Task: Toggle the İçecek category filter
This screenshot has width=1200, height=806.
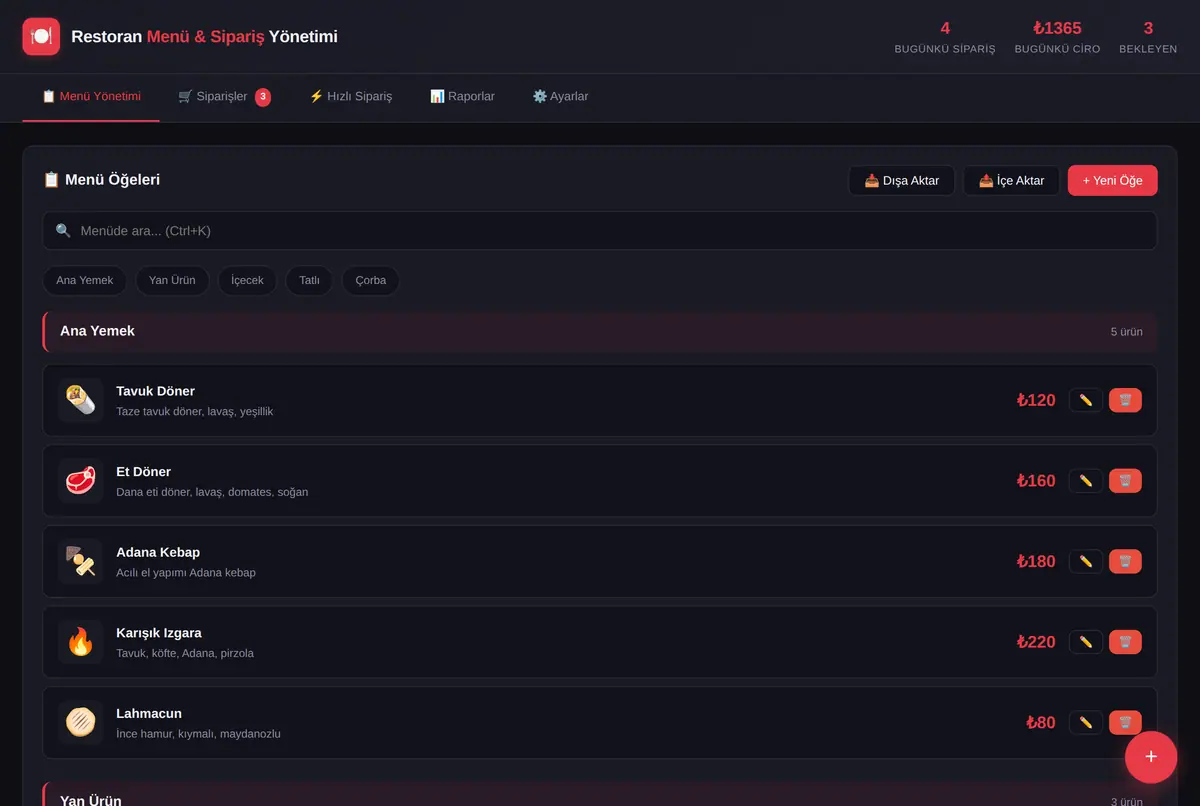Action: click(247, 280)
